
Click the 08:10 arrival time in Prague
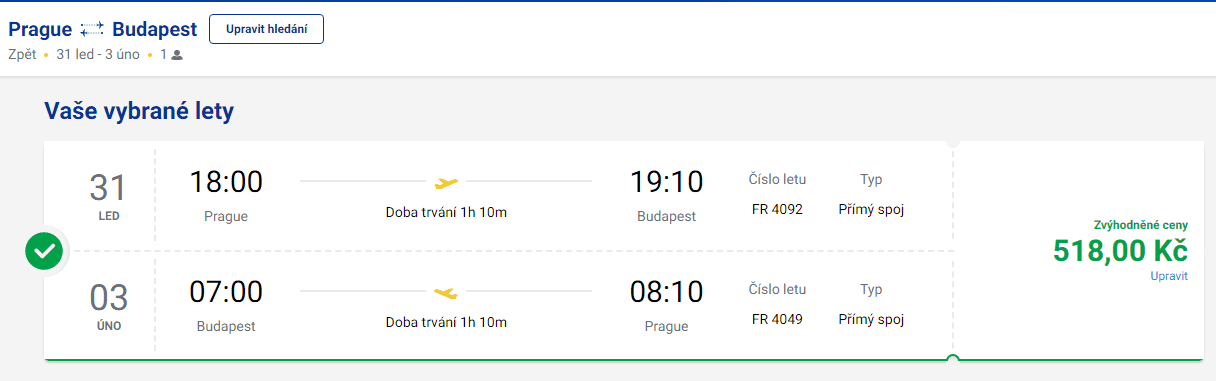[x=666, y=292]
